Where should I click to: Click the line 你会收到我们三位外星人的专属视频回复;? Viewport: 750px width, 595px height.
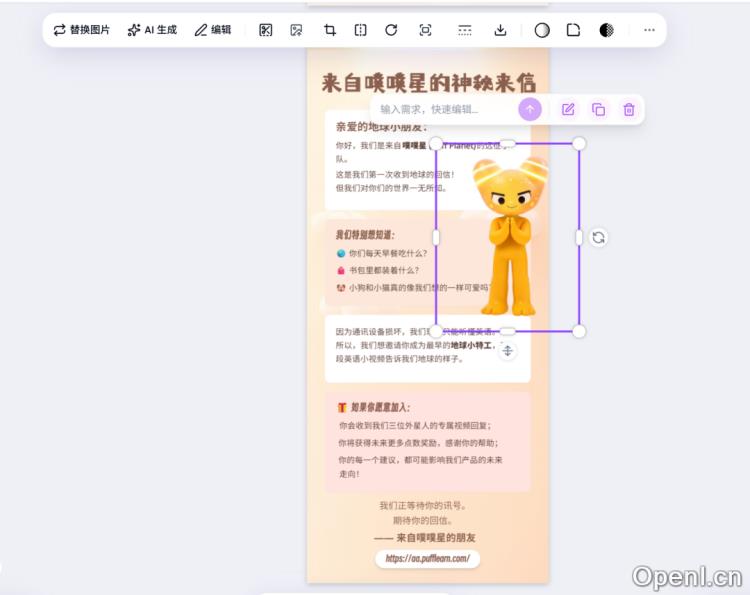point(415,426)
